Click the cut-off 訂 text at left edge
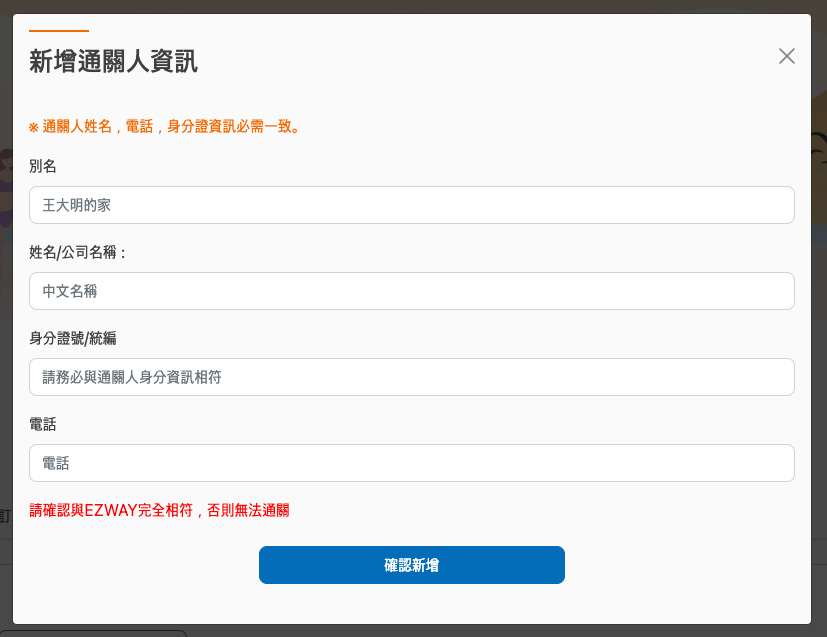Viewport: 827px width, 637px height. tap(5, 516)
